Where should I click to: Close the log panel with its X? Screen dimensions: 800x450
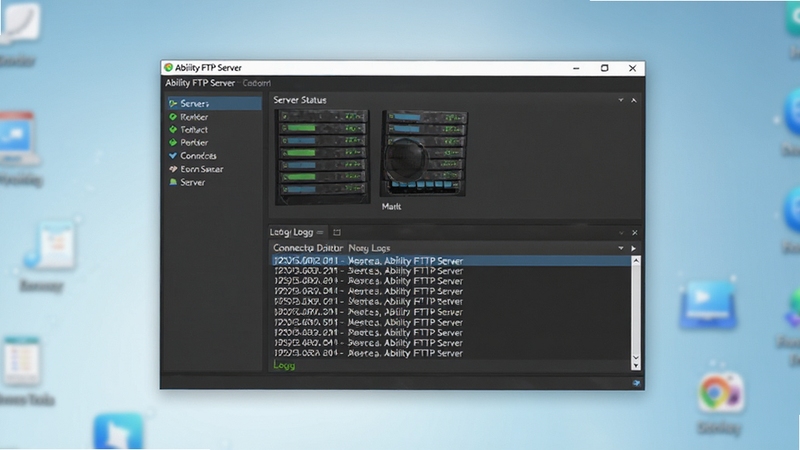(x=635, y=233)
